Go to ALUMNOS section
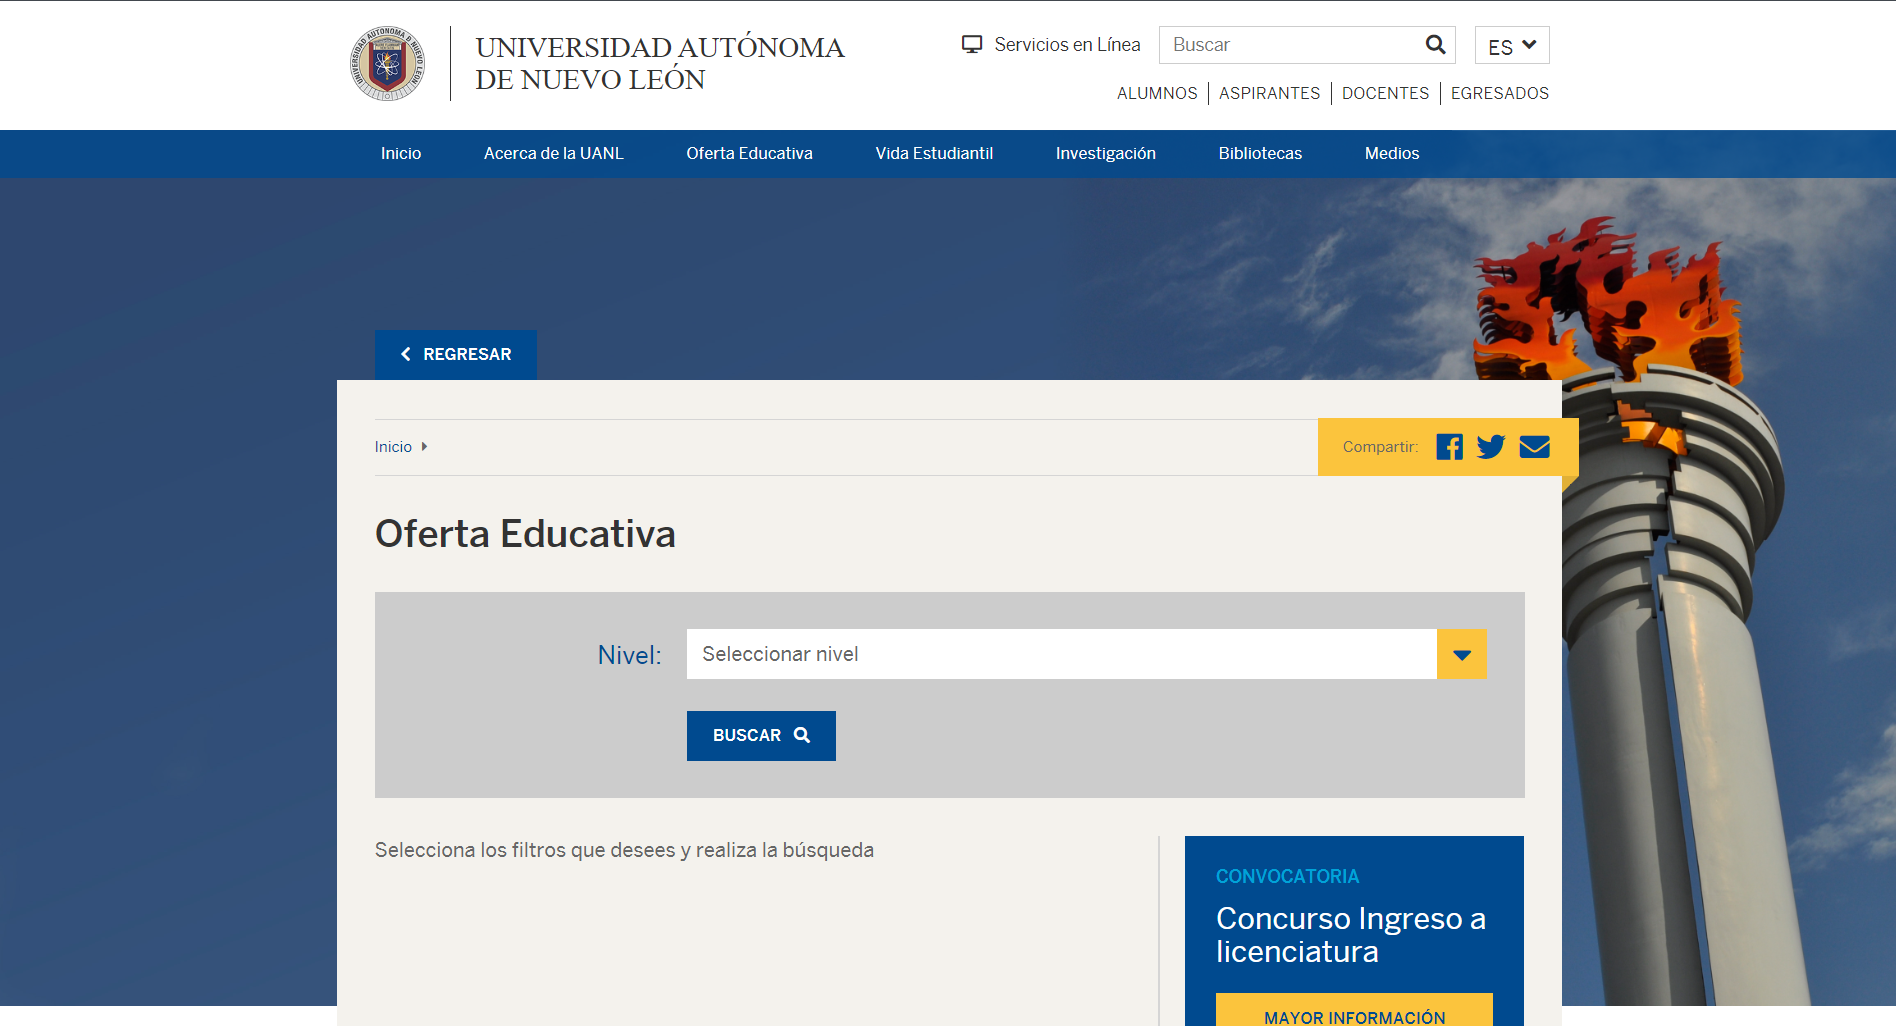1896x1026 pixels. tap(1157, 93)
